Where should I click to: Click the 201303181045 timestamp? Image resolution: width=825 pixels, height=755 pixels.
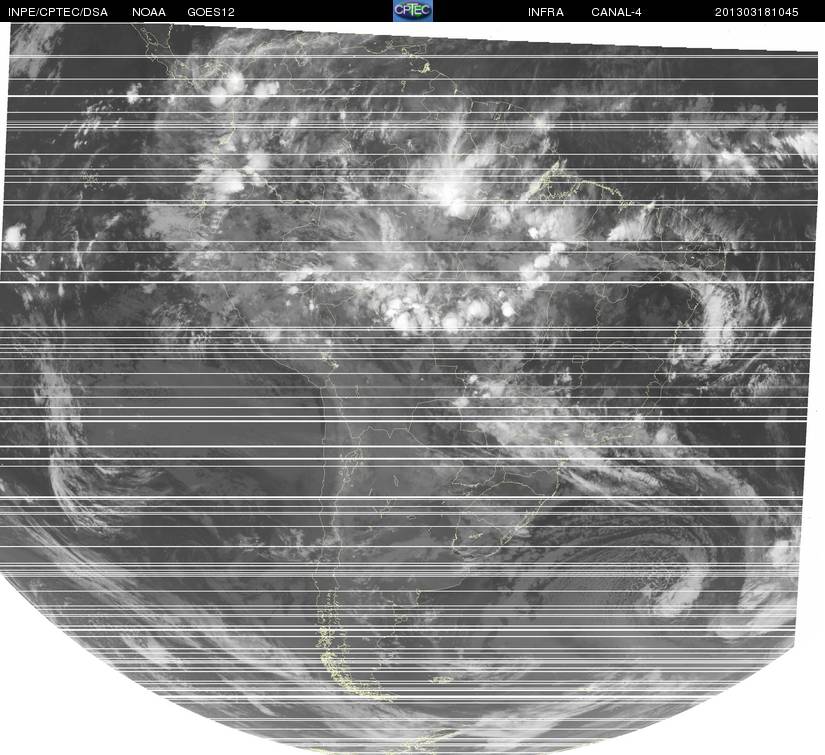click(x=757, y=12)
